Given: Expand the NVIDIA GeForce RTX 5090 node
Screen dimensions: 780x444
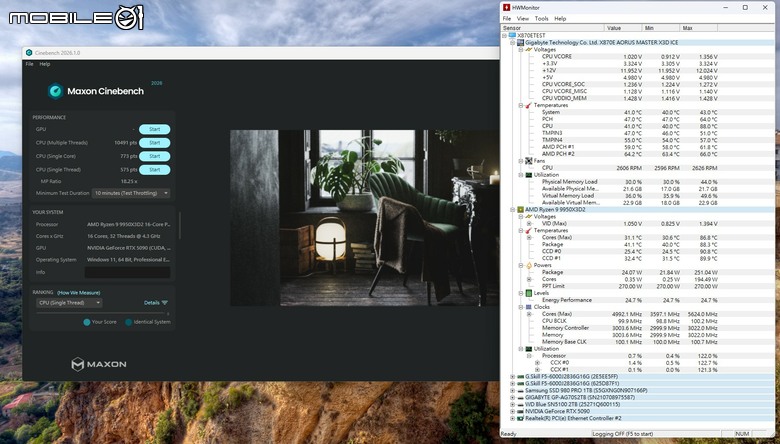Looking at the screenshot, I should [x=512, y=412].
